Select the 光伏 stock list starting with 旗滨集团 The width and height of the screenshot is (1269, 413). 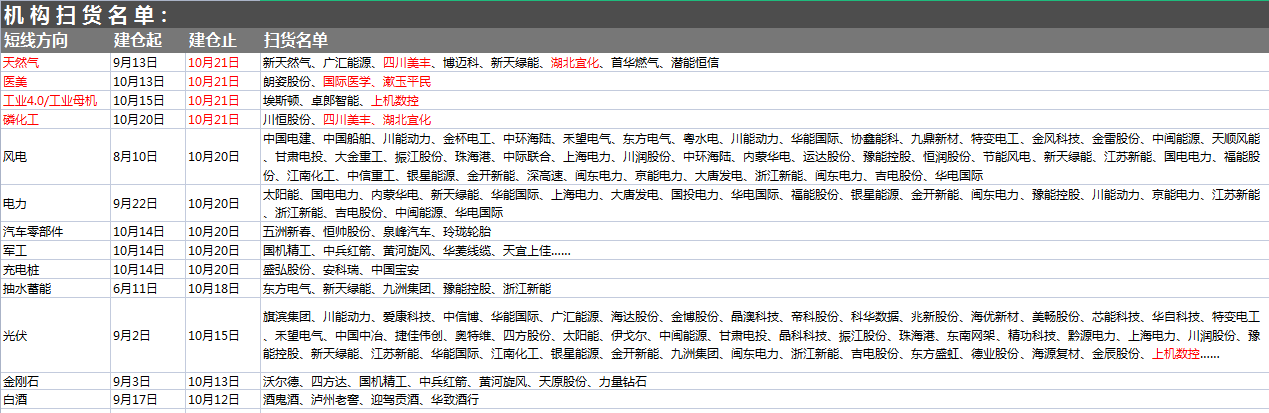tap(764, 335)
